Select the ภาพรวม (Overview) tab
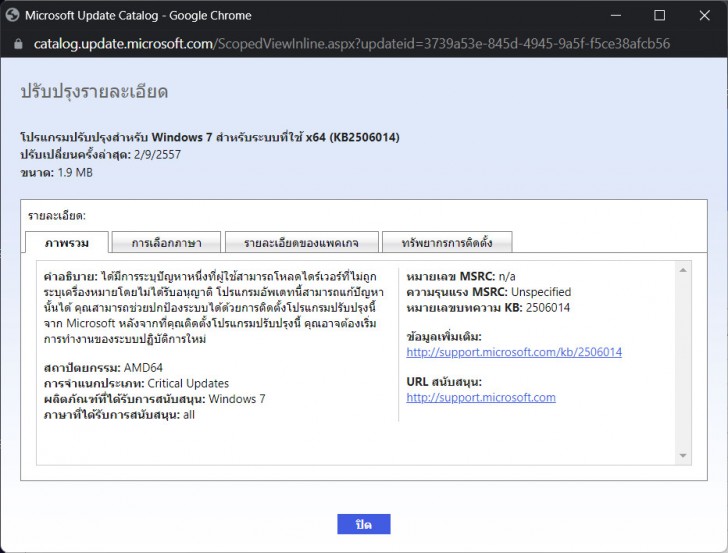Image resolution: width=728 pixels, height=553 pixels. [x=67, y=242]
